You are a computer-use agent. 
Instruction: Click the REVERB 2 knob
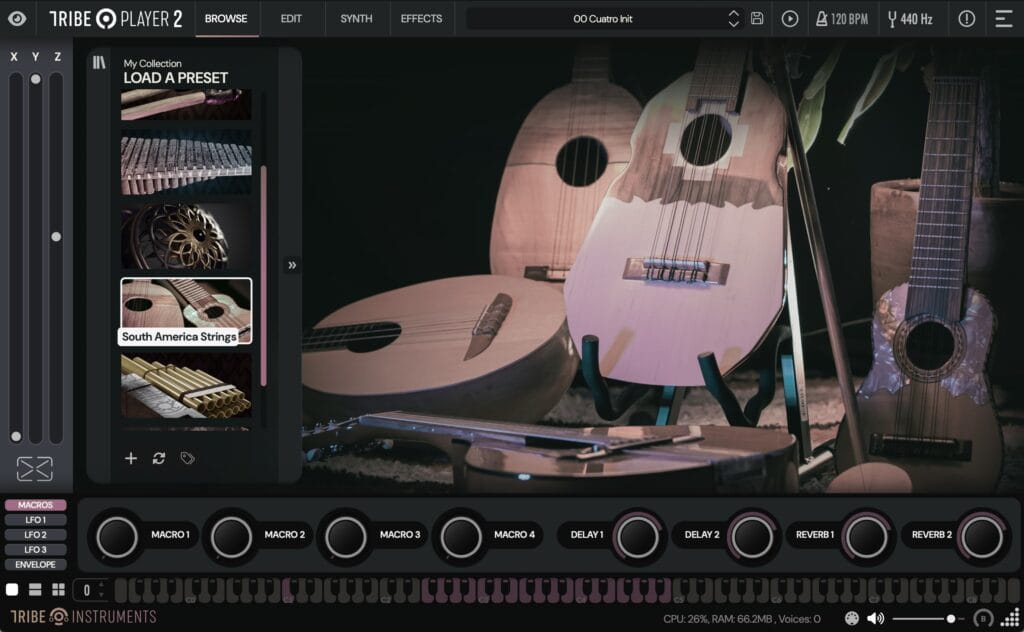pos(982,537)
